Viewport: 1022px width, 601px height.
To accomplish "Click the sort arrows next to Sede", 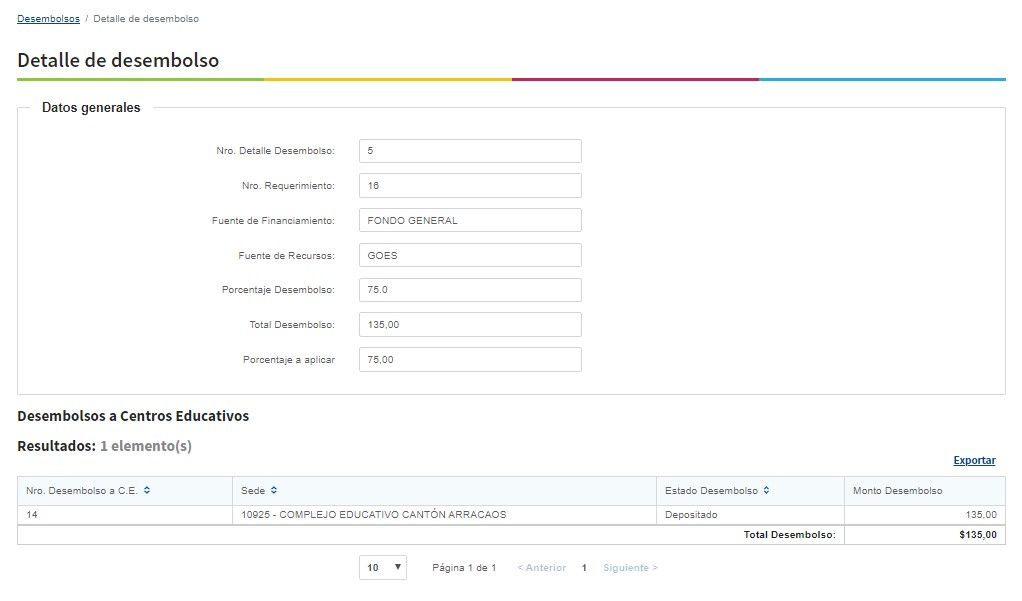I will 274,491.
